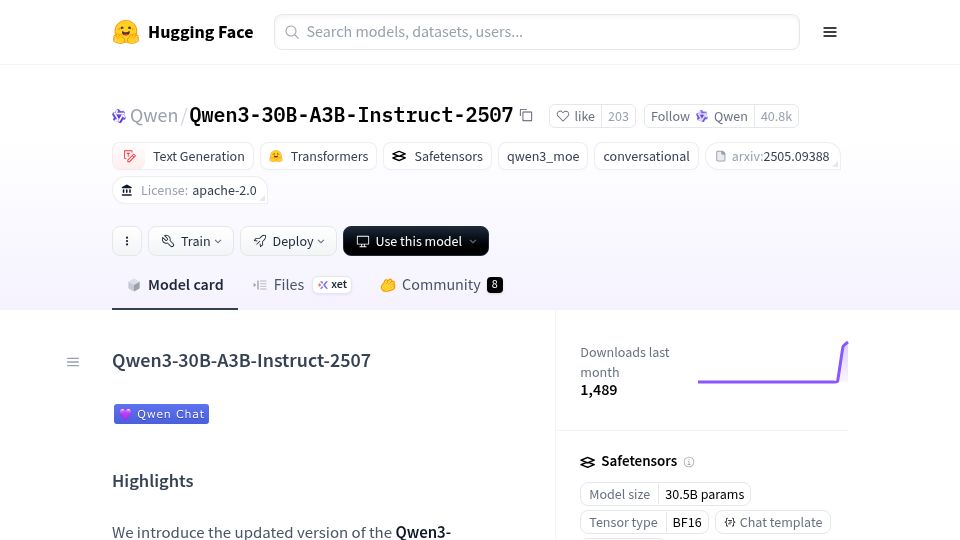This screenshot has width=960, height=540.
Task: Focus the search models input field
Action: tap(537, 32)
